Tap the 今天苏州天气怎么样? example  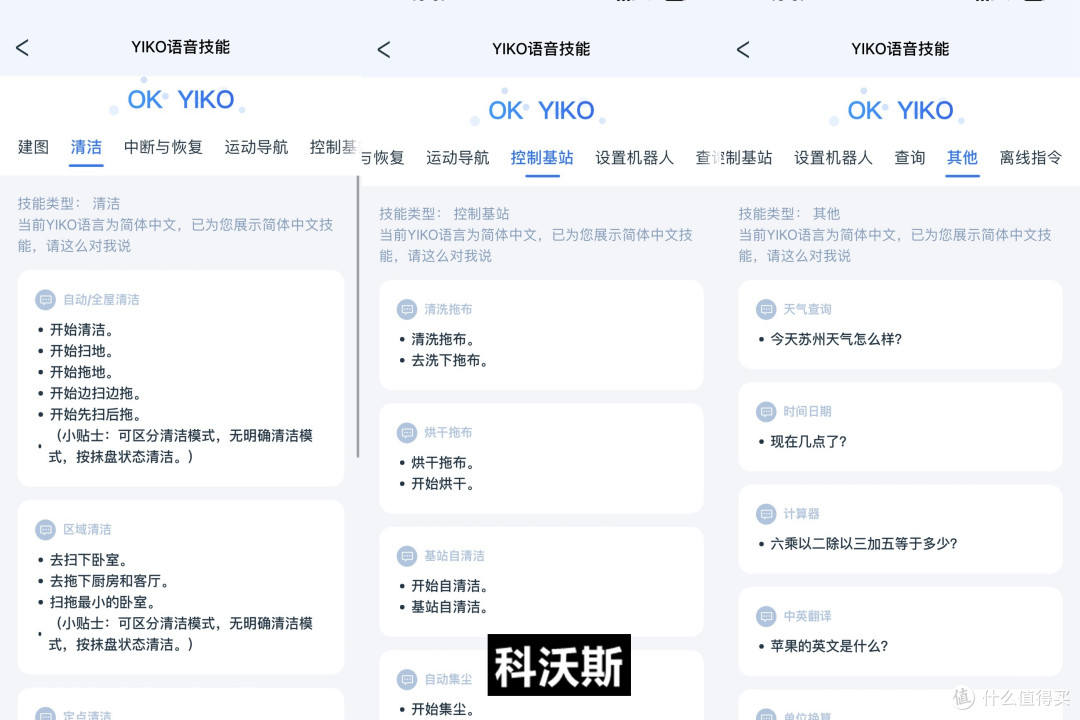[x=836, y=339]
